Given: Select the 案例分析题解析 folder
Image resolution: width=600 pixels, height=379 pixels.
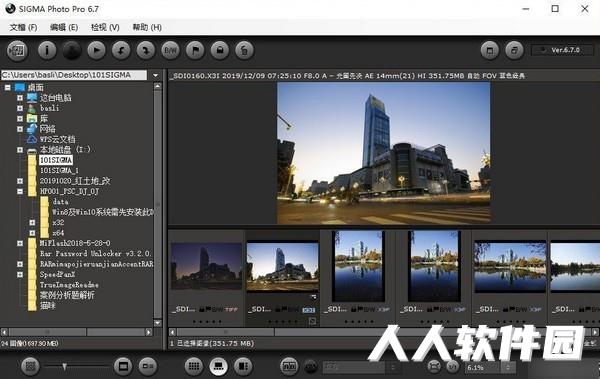Looking at the screenshot, I should click(67, 295).
